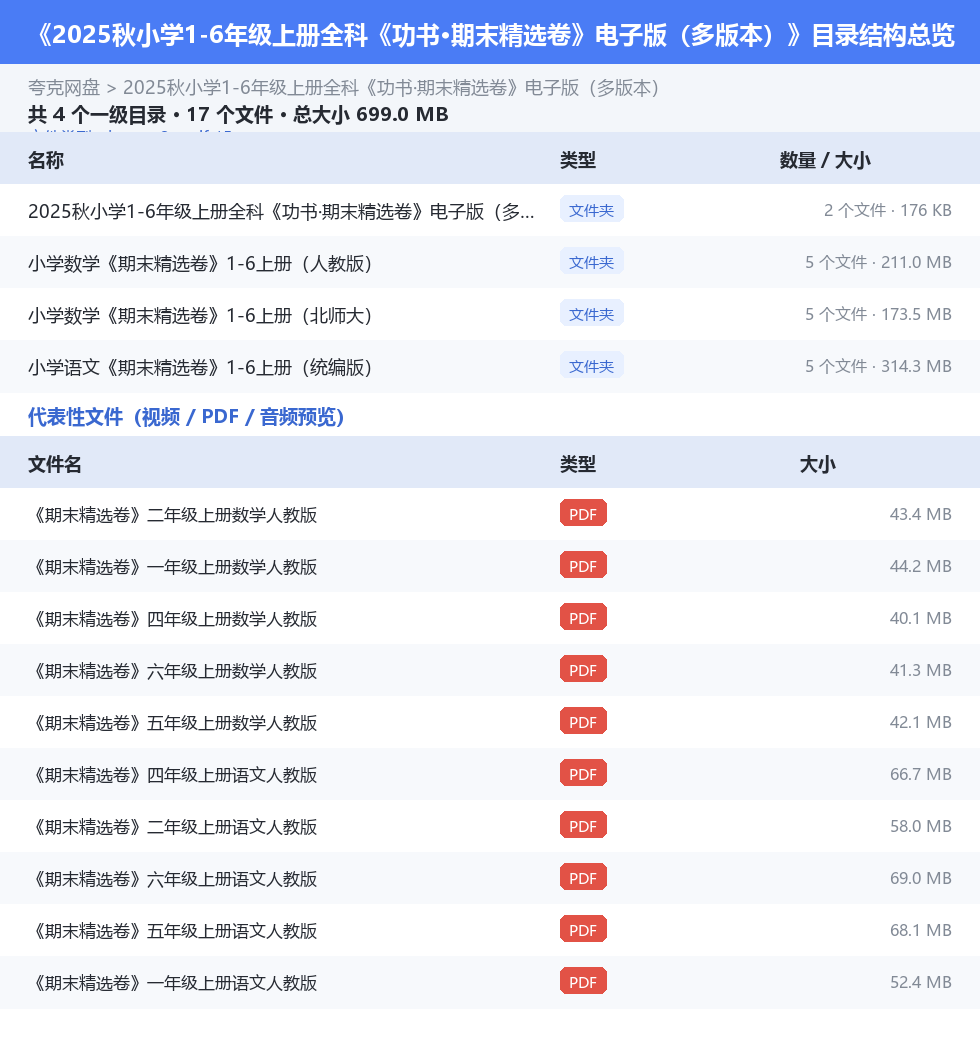Click PDF badge for 一年级上册数学人教版

pyautogui.click(x=583, y=565)
